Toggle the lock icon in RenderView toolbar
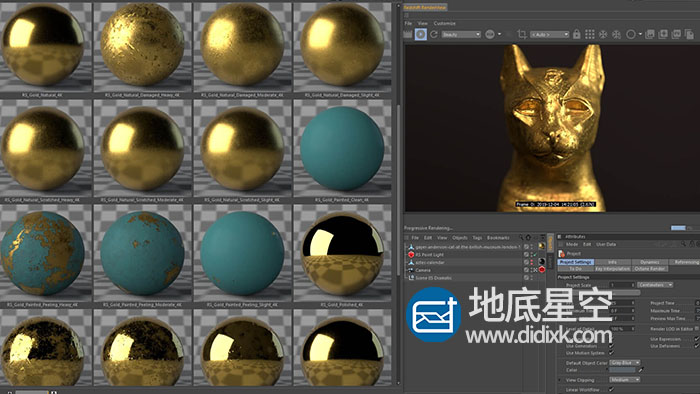700x394 pixels. click(x=576, y=34)
